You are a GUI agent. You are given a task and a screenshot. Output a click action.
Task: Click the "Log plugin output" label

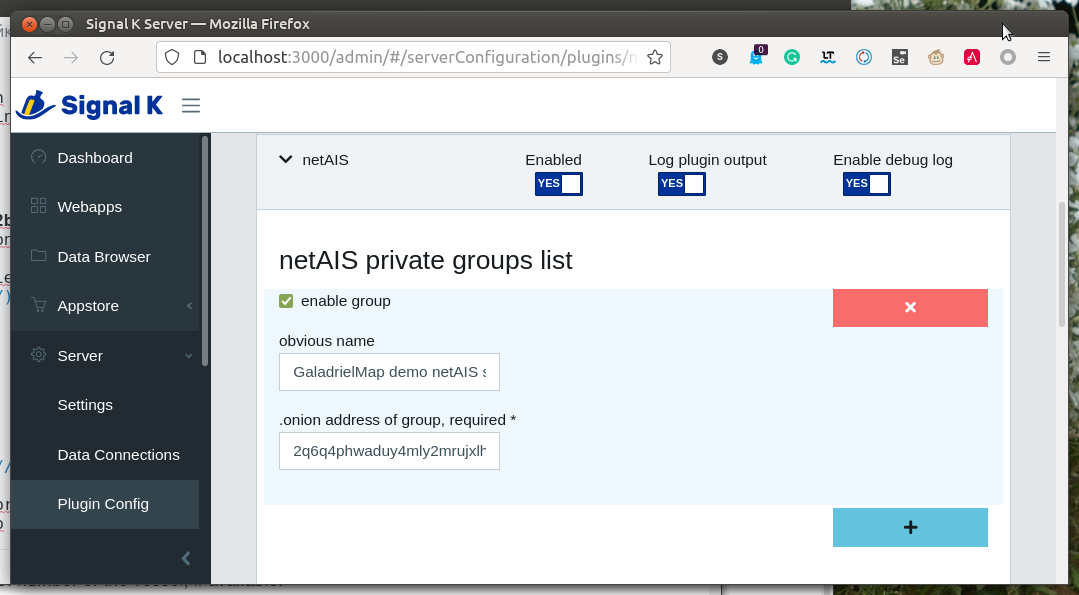[x=707, y=160]
